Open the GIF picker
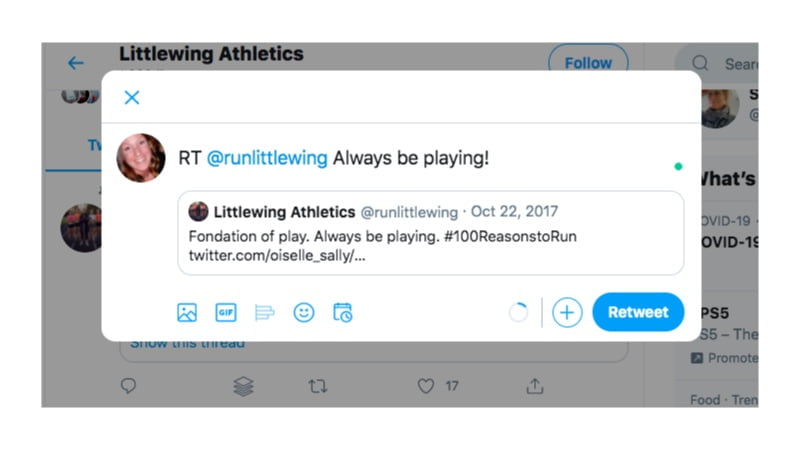 [226, 312]
